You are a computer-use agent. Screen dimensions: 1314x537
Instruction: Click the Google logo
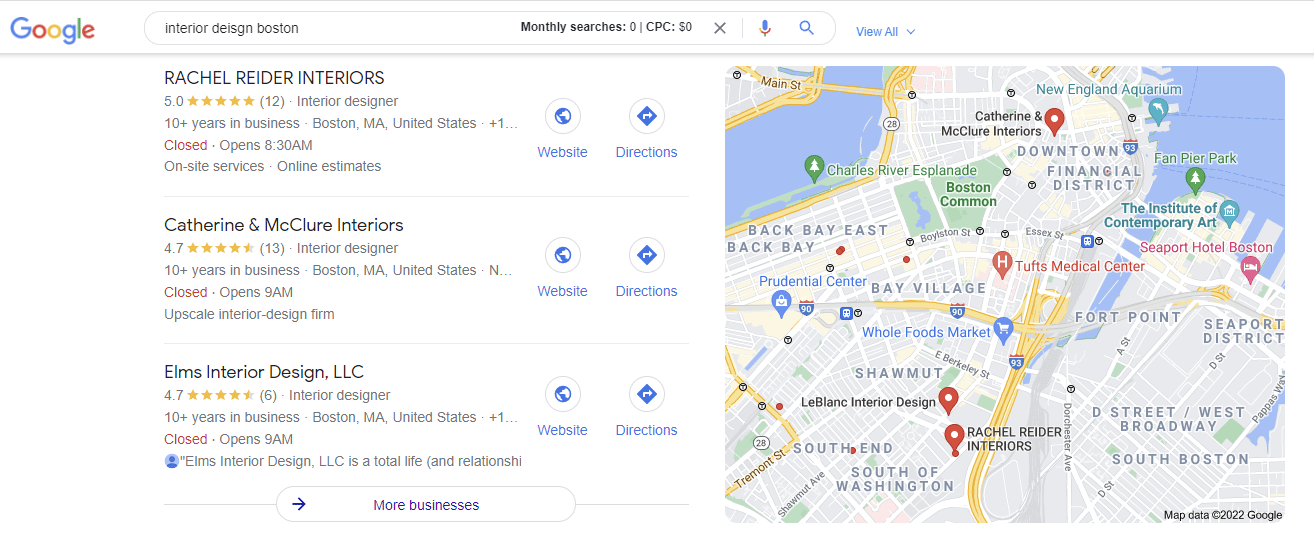point(53,29)
